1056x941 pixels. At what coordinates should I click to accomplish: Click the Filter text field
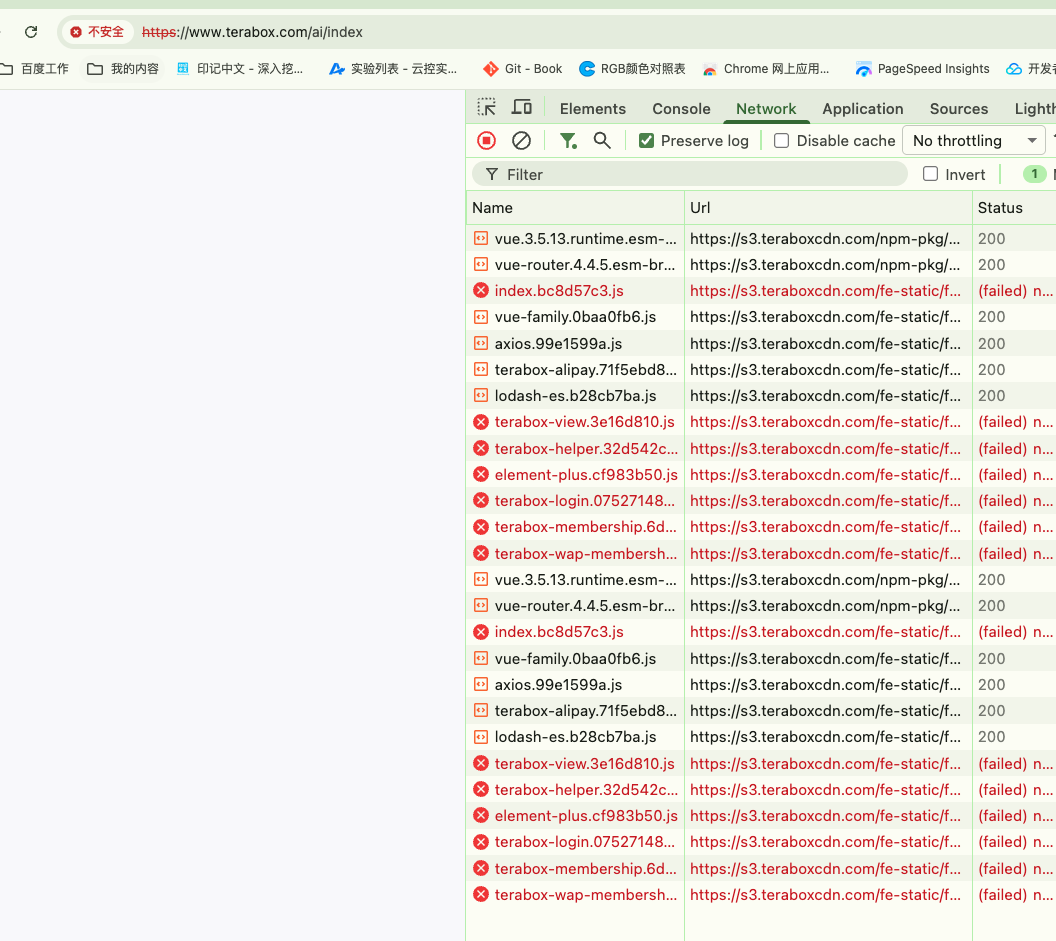(690, 174)
